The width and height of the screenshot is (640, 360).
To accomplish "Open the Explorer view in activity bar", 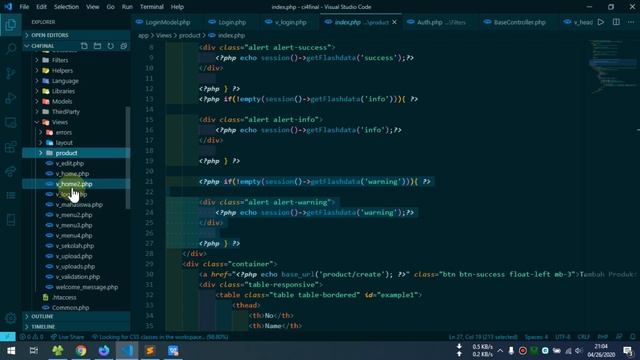I will click(x=11, y=25).
